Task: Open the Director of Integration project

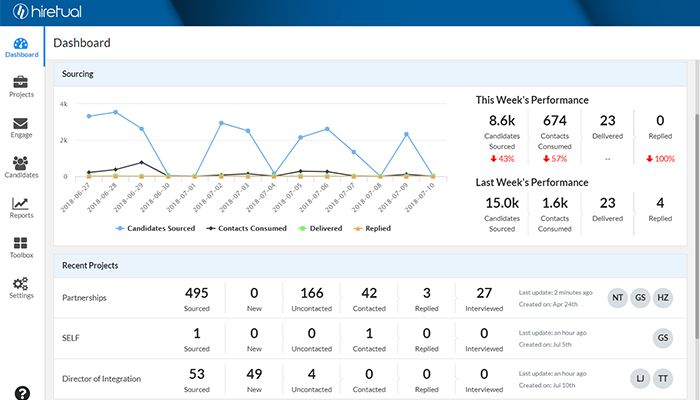Action: pos(101,379)
